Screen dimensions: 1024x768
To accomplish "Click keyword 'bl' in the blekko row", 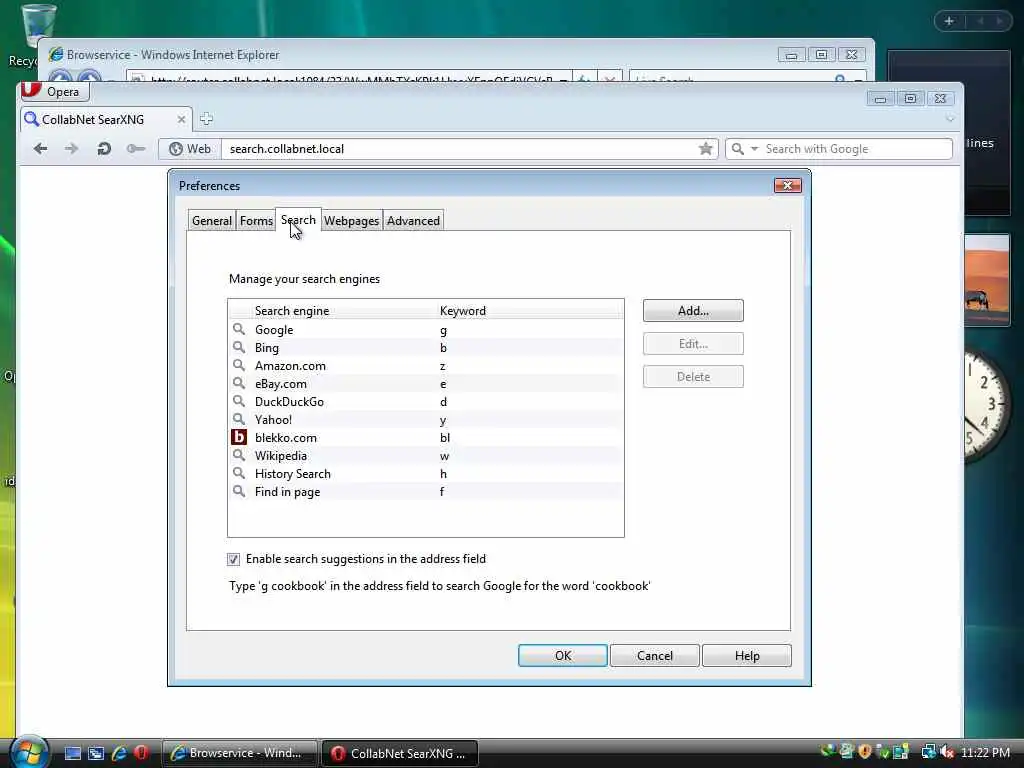I will (x=445, y=438).
